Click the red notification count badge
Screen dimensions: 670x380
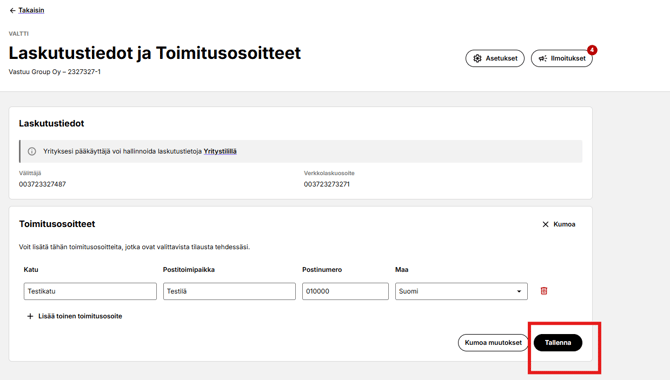(592, 50)
